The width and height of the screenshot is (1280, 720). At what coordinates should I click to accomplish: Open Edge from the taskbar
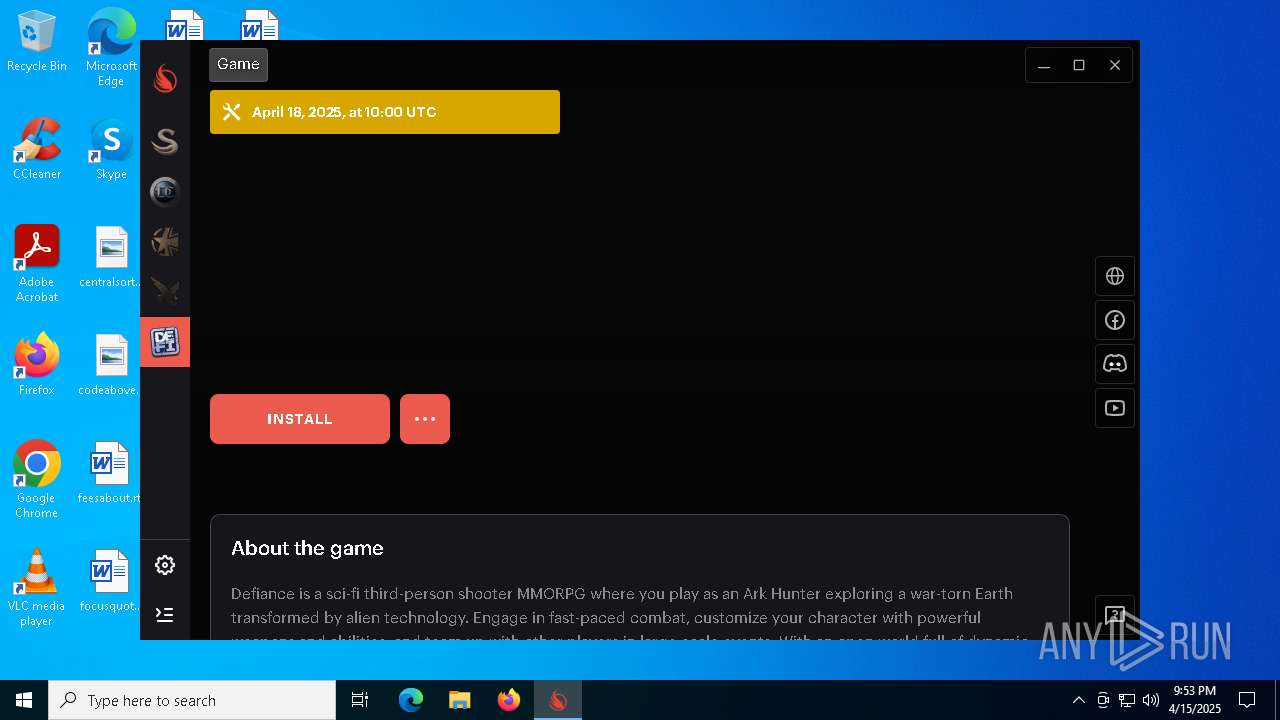pos(411,700)
